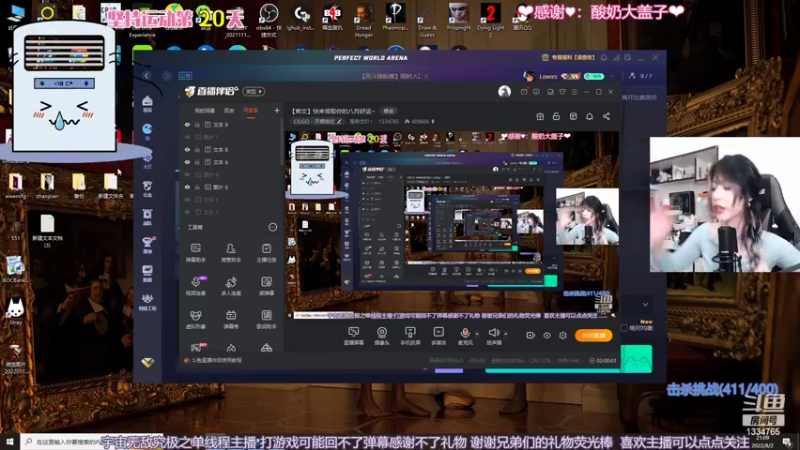Open the 房管助手 room manager tool
Screen dimensions: 800x450
[x=231, y=253]
